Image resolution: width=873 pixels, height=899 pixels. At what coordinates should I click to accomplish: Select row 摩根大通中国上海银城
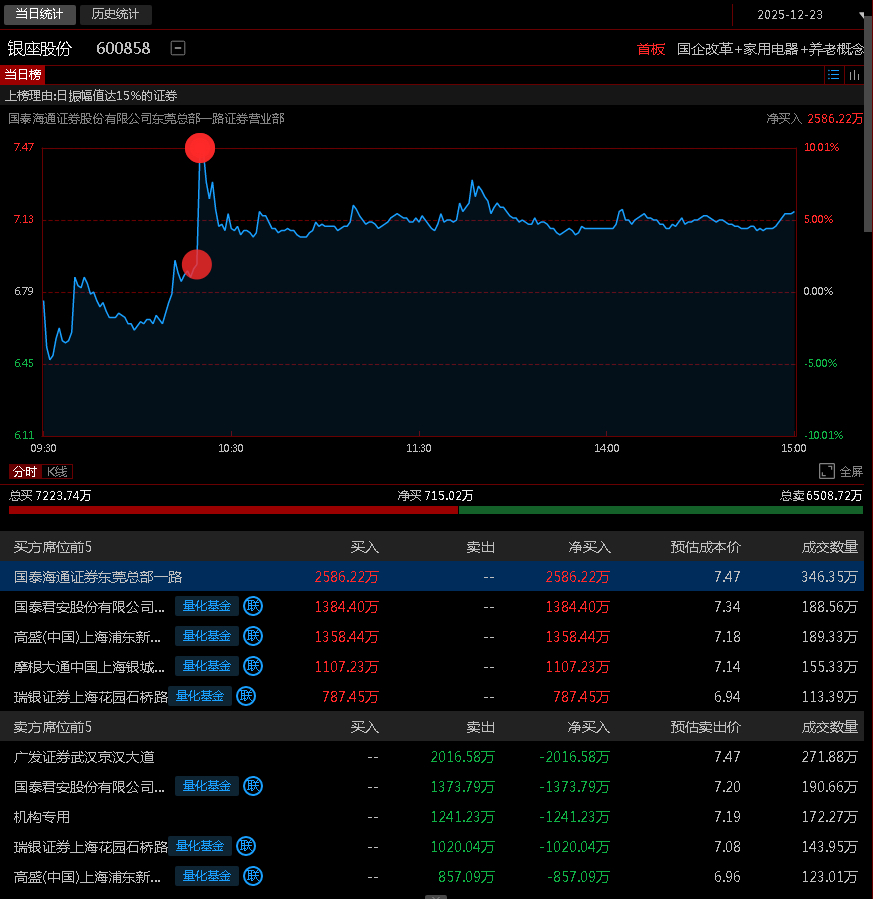tap(432, 666)
